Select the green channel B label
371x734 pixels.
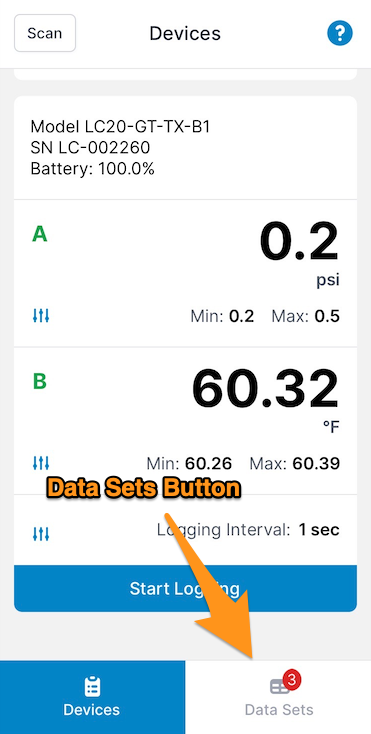(x=40, y=382)
